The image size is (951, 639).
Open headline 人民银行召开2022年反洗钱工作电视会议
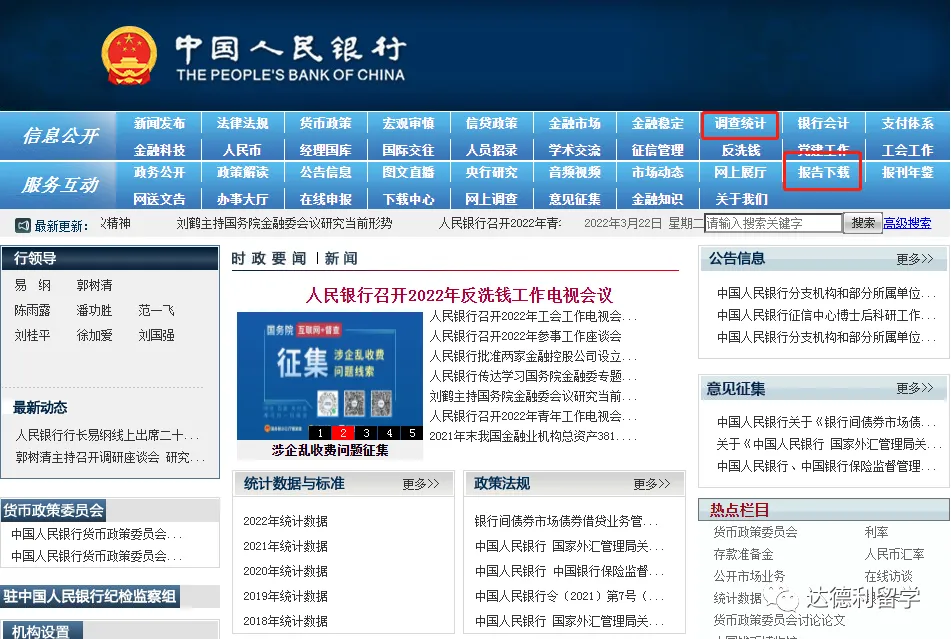coord(459,295)
